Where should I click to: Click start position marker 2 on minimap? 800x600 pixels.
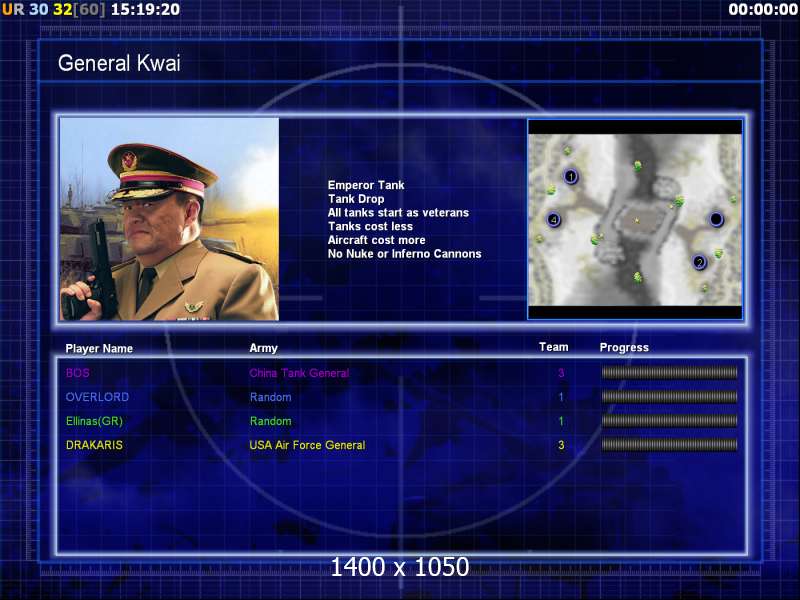click(x=699, y=262)
